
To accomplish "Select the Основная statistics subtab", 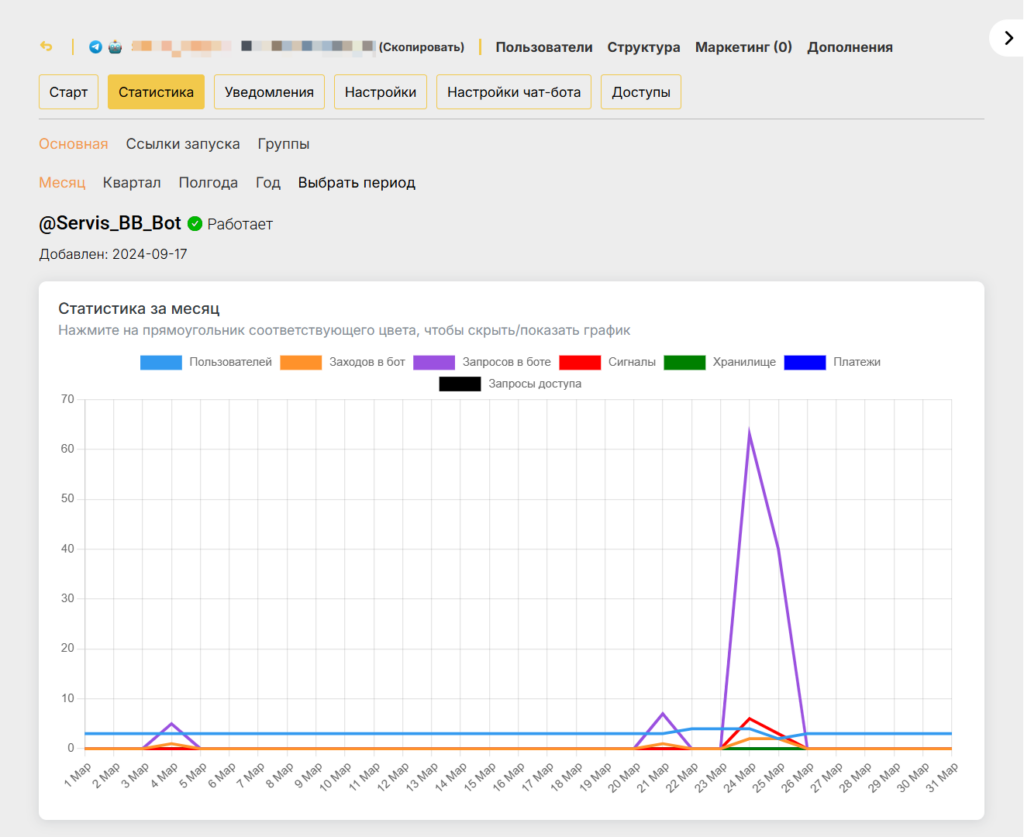I will (x=73, y=144).
